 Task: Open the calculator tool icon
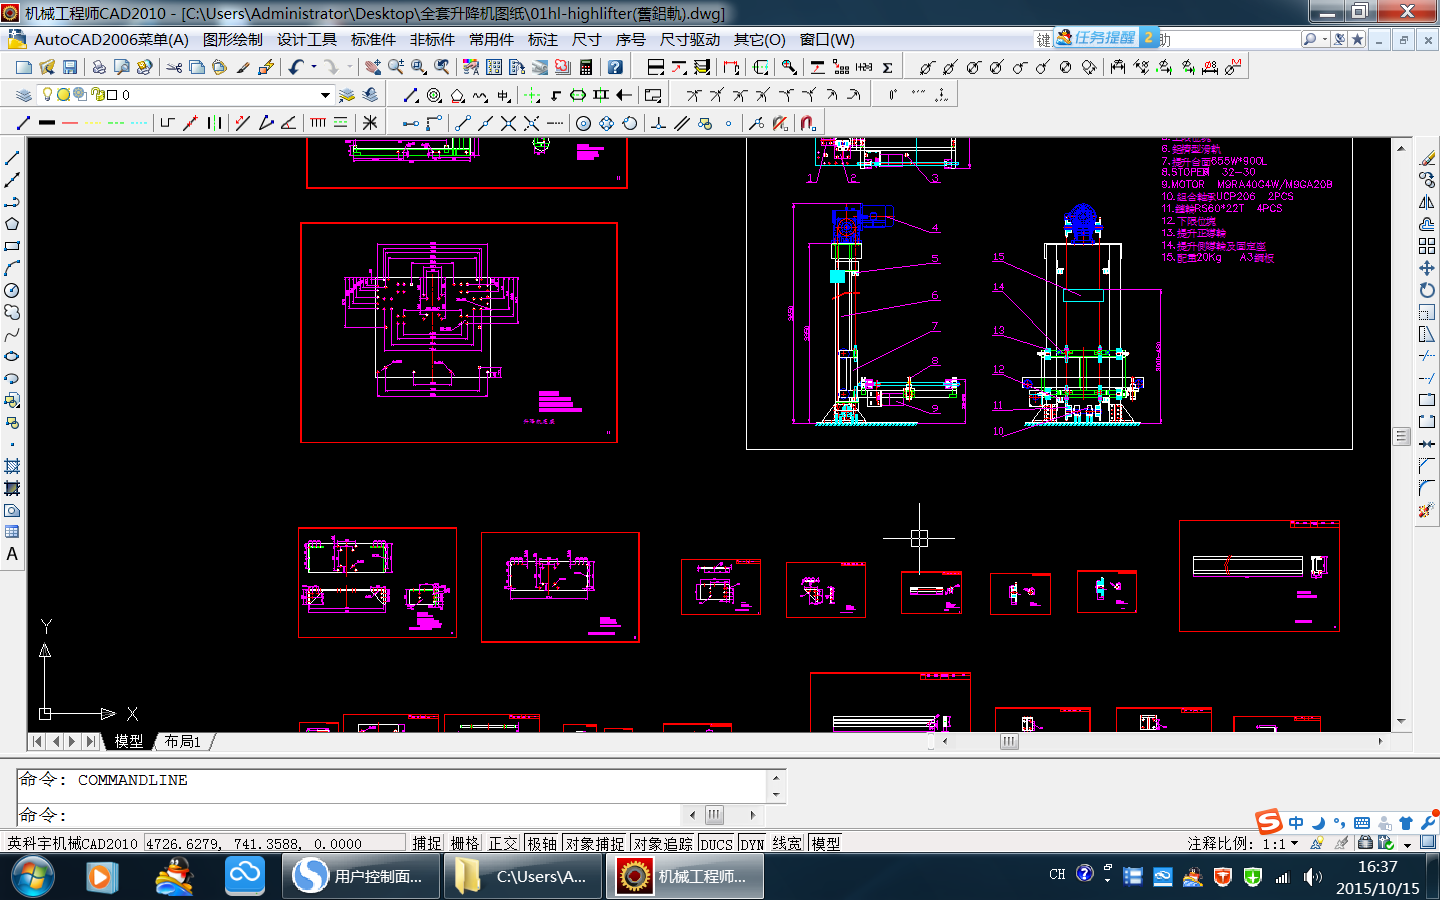(x=586, y=67)
